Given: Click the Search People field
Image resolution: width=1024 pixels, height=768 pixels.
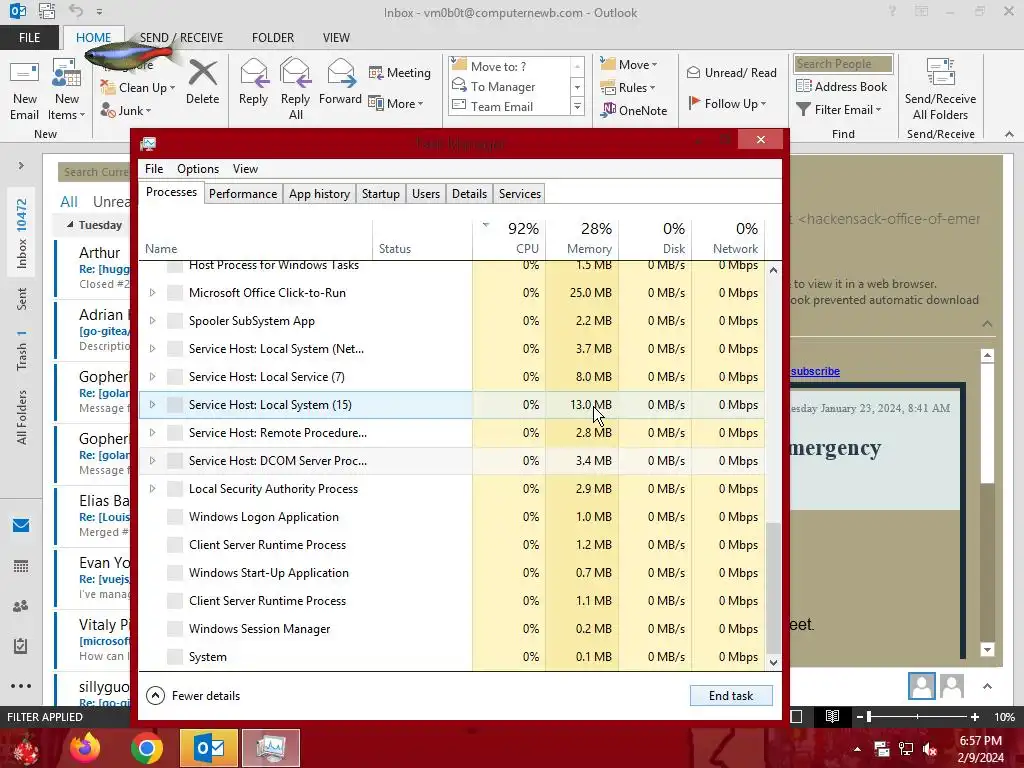Looking at the screenshot, I should point(844,64).
